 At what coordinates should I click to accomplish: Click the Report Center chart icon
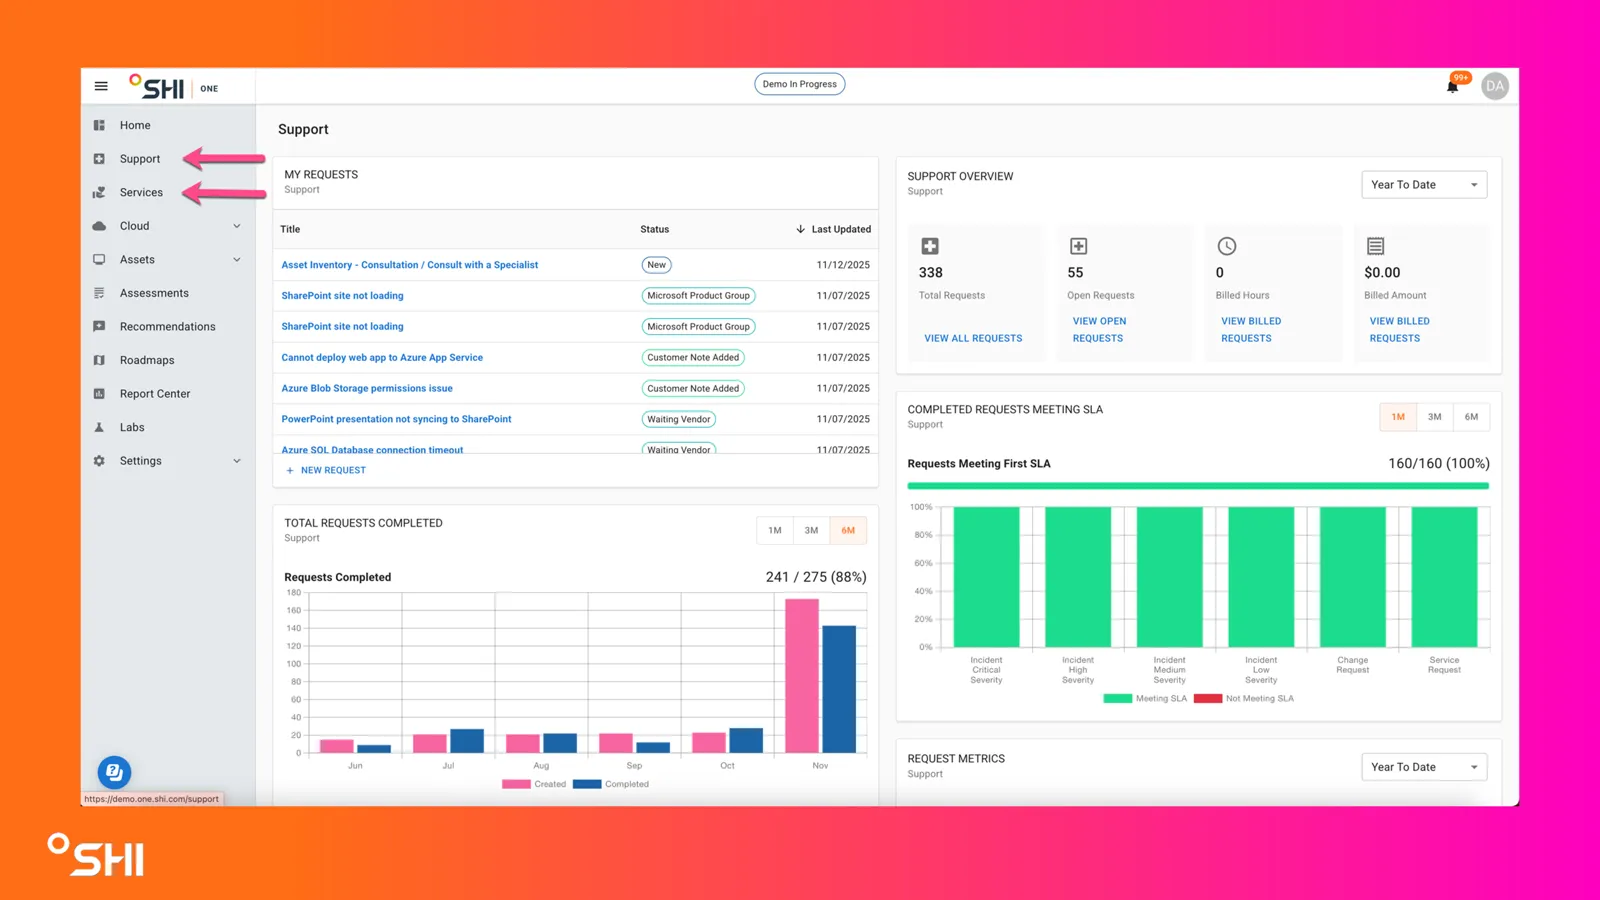tap(99, 394)
